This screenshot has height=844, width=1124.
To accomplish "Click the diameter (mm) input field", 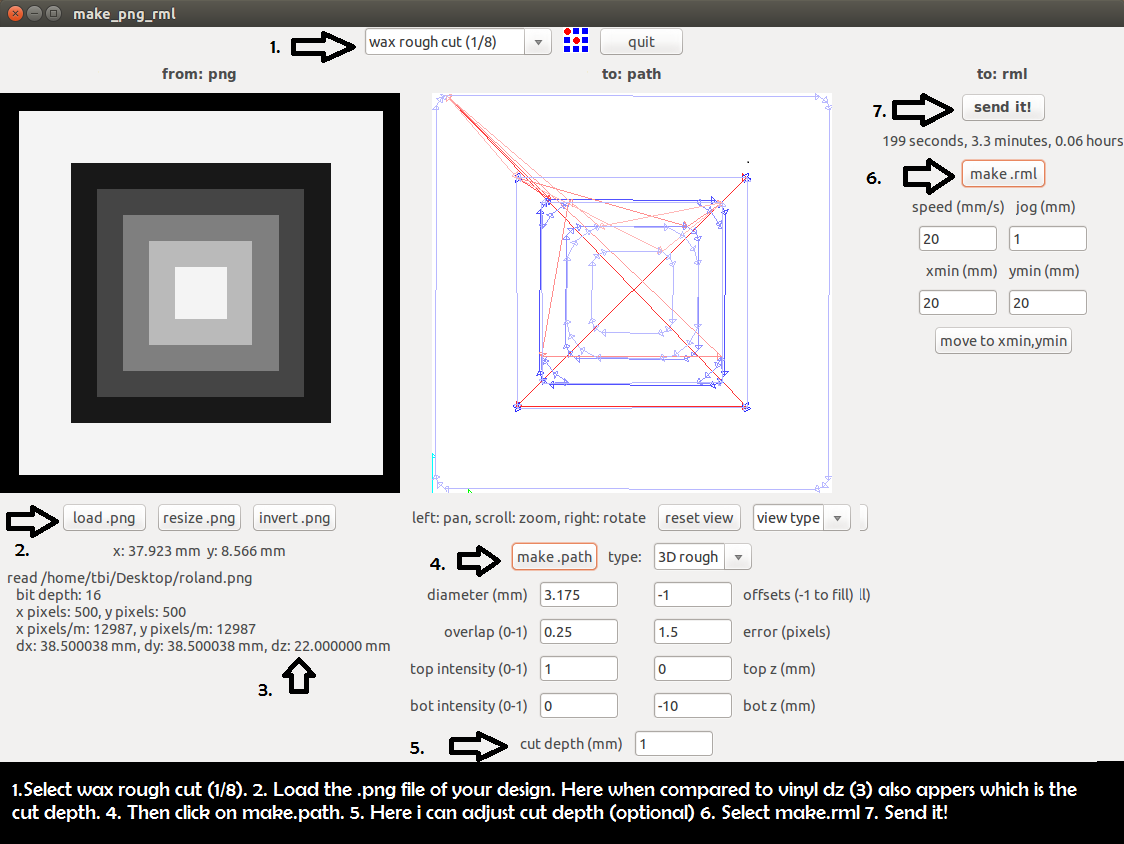I will tap(578, 594).
